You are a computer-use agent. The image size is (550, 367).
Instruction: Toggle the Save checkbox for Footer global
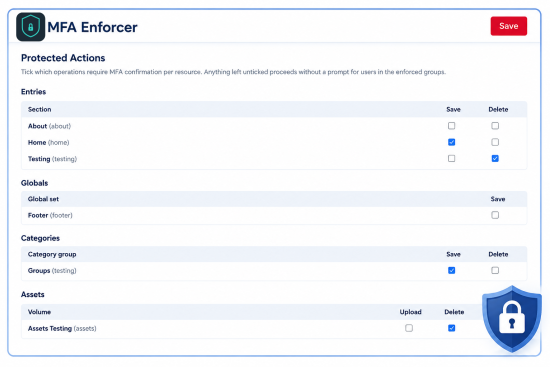click(x=495, y=215)
